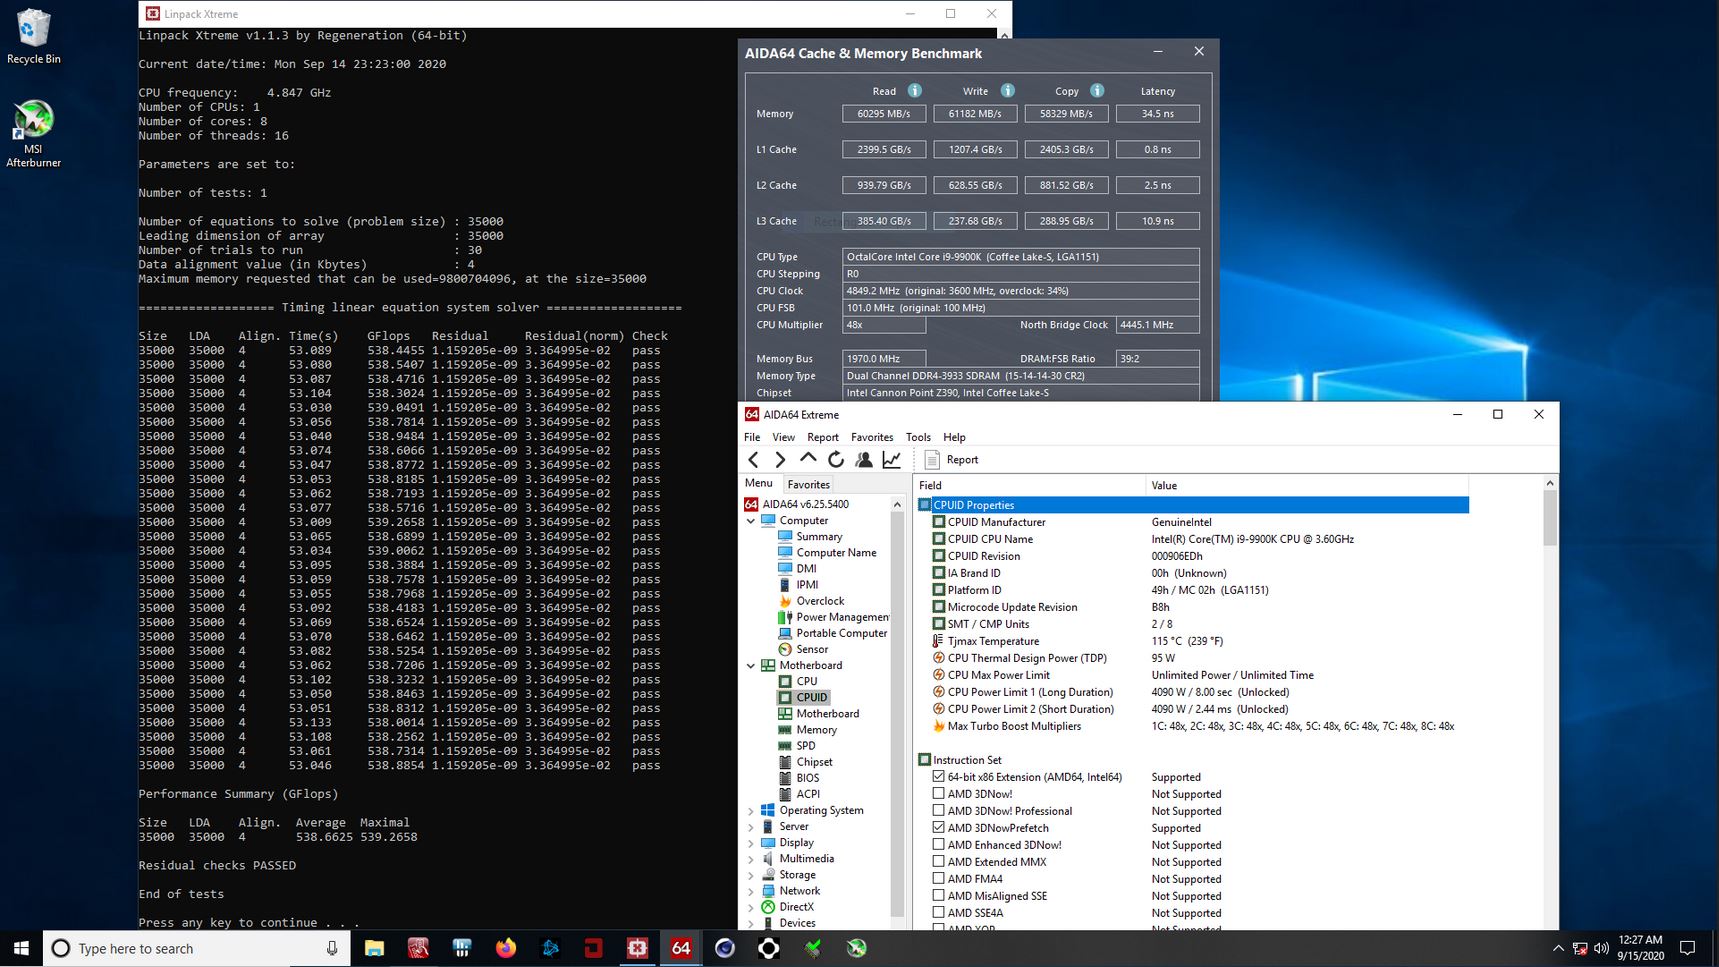Open the Help menu in AIDA64

(955, 437)
